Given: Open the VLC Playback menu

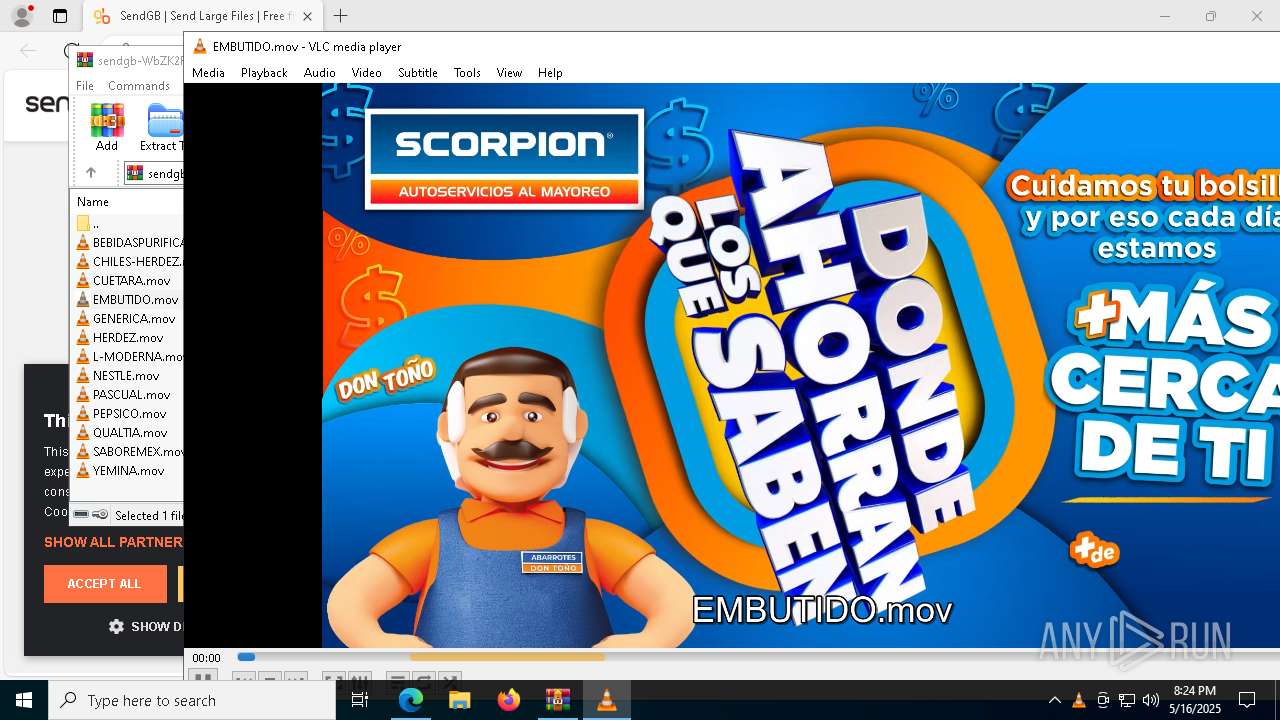Looking at the screenshot, I should 264,72.
